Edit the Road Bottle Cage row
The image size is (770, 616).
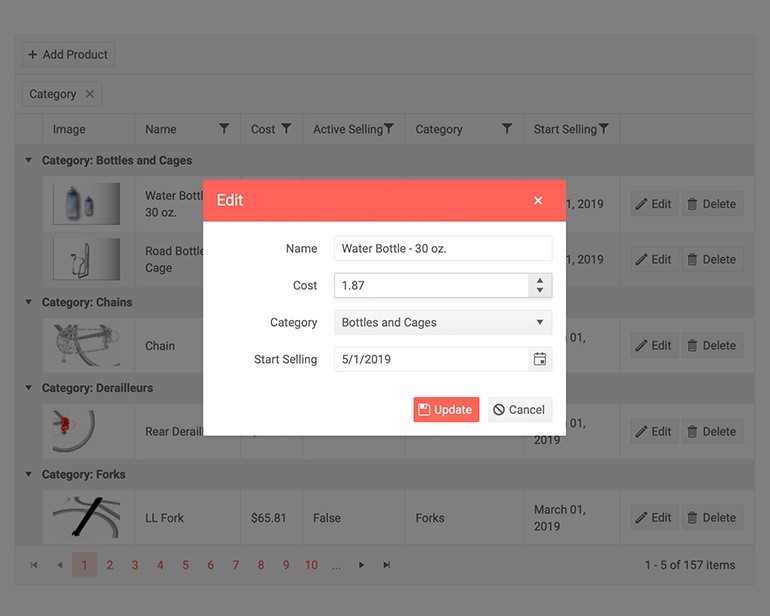(654, 259)
